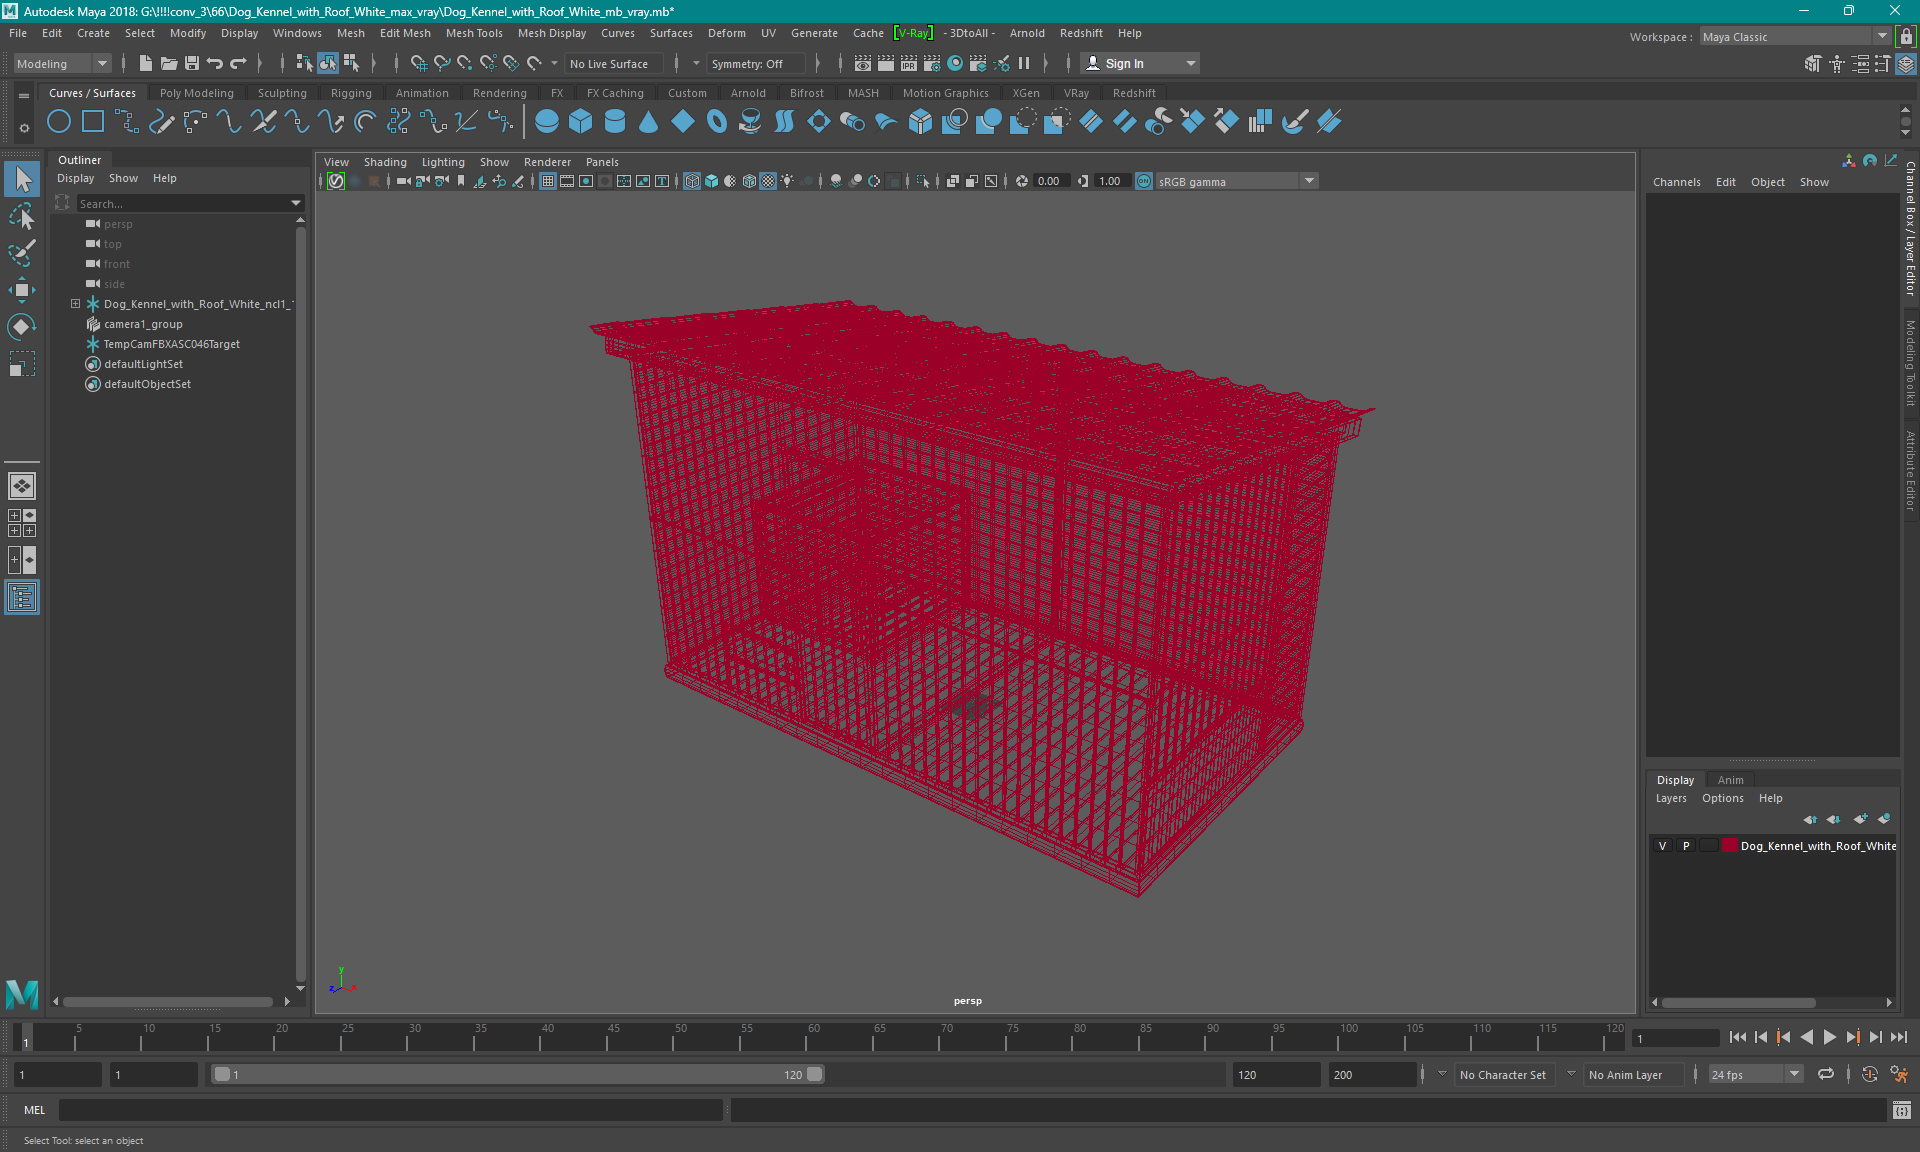Image resolution: width=1920 pixels, height=1152 pixels.
Task: Click the time range slider bar
Action: coord(519,1074)
